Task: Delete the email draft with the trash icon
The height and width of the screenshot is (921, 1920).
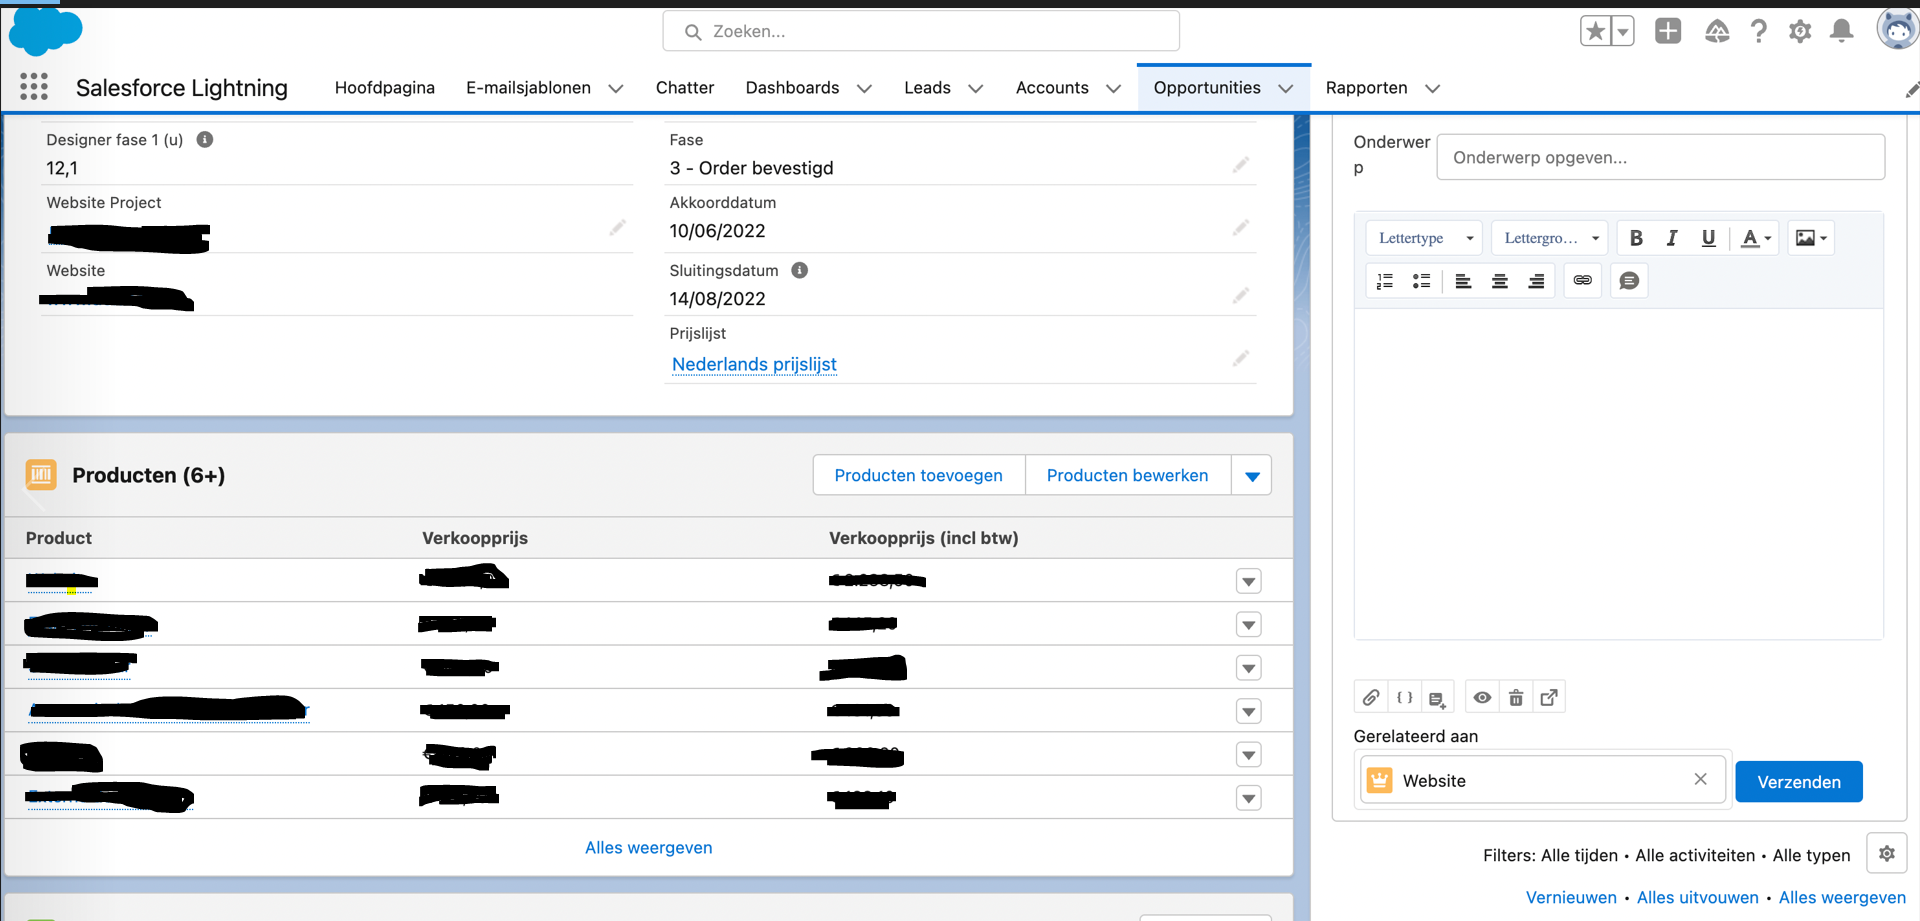Action: pyautogui.click(x=1516, y=697)
